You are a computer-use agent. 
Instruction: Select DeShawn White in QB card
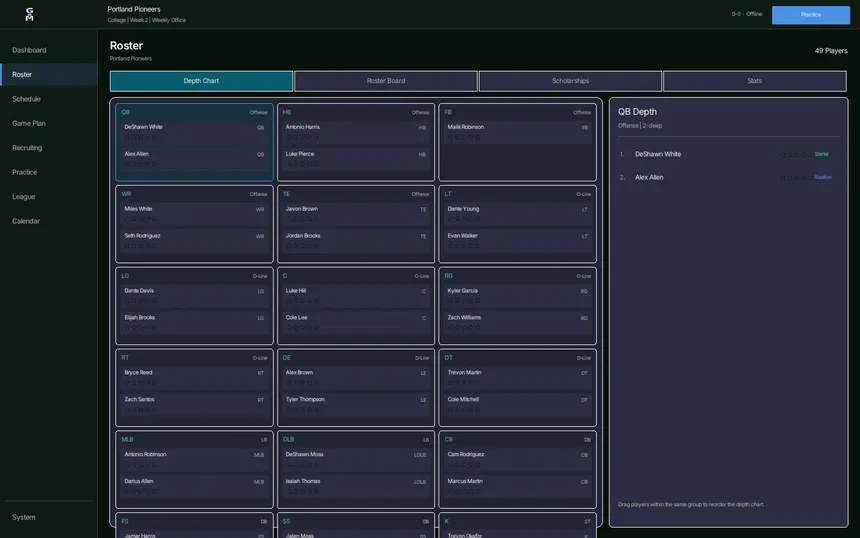194,132
